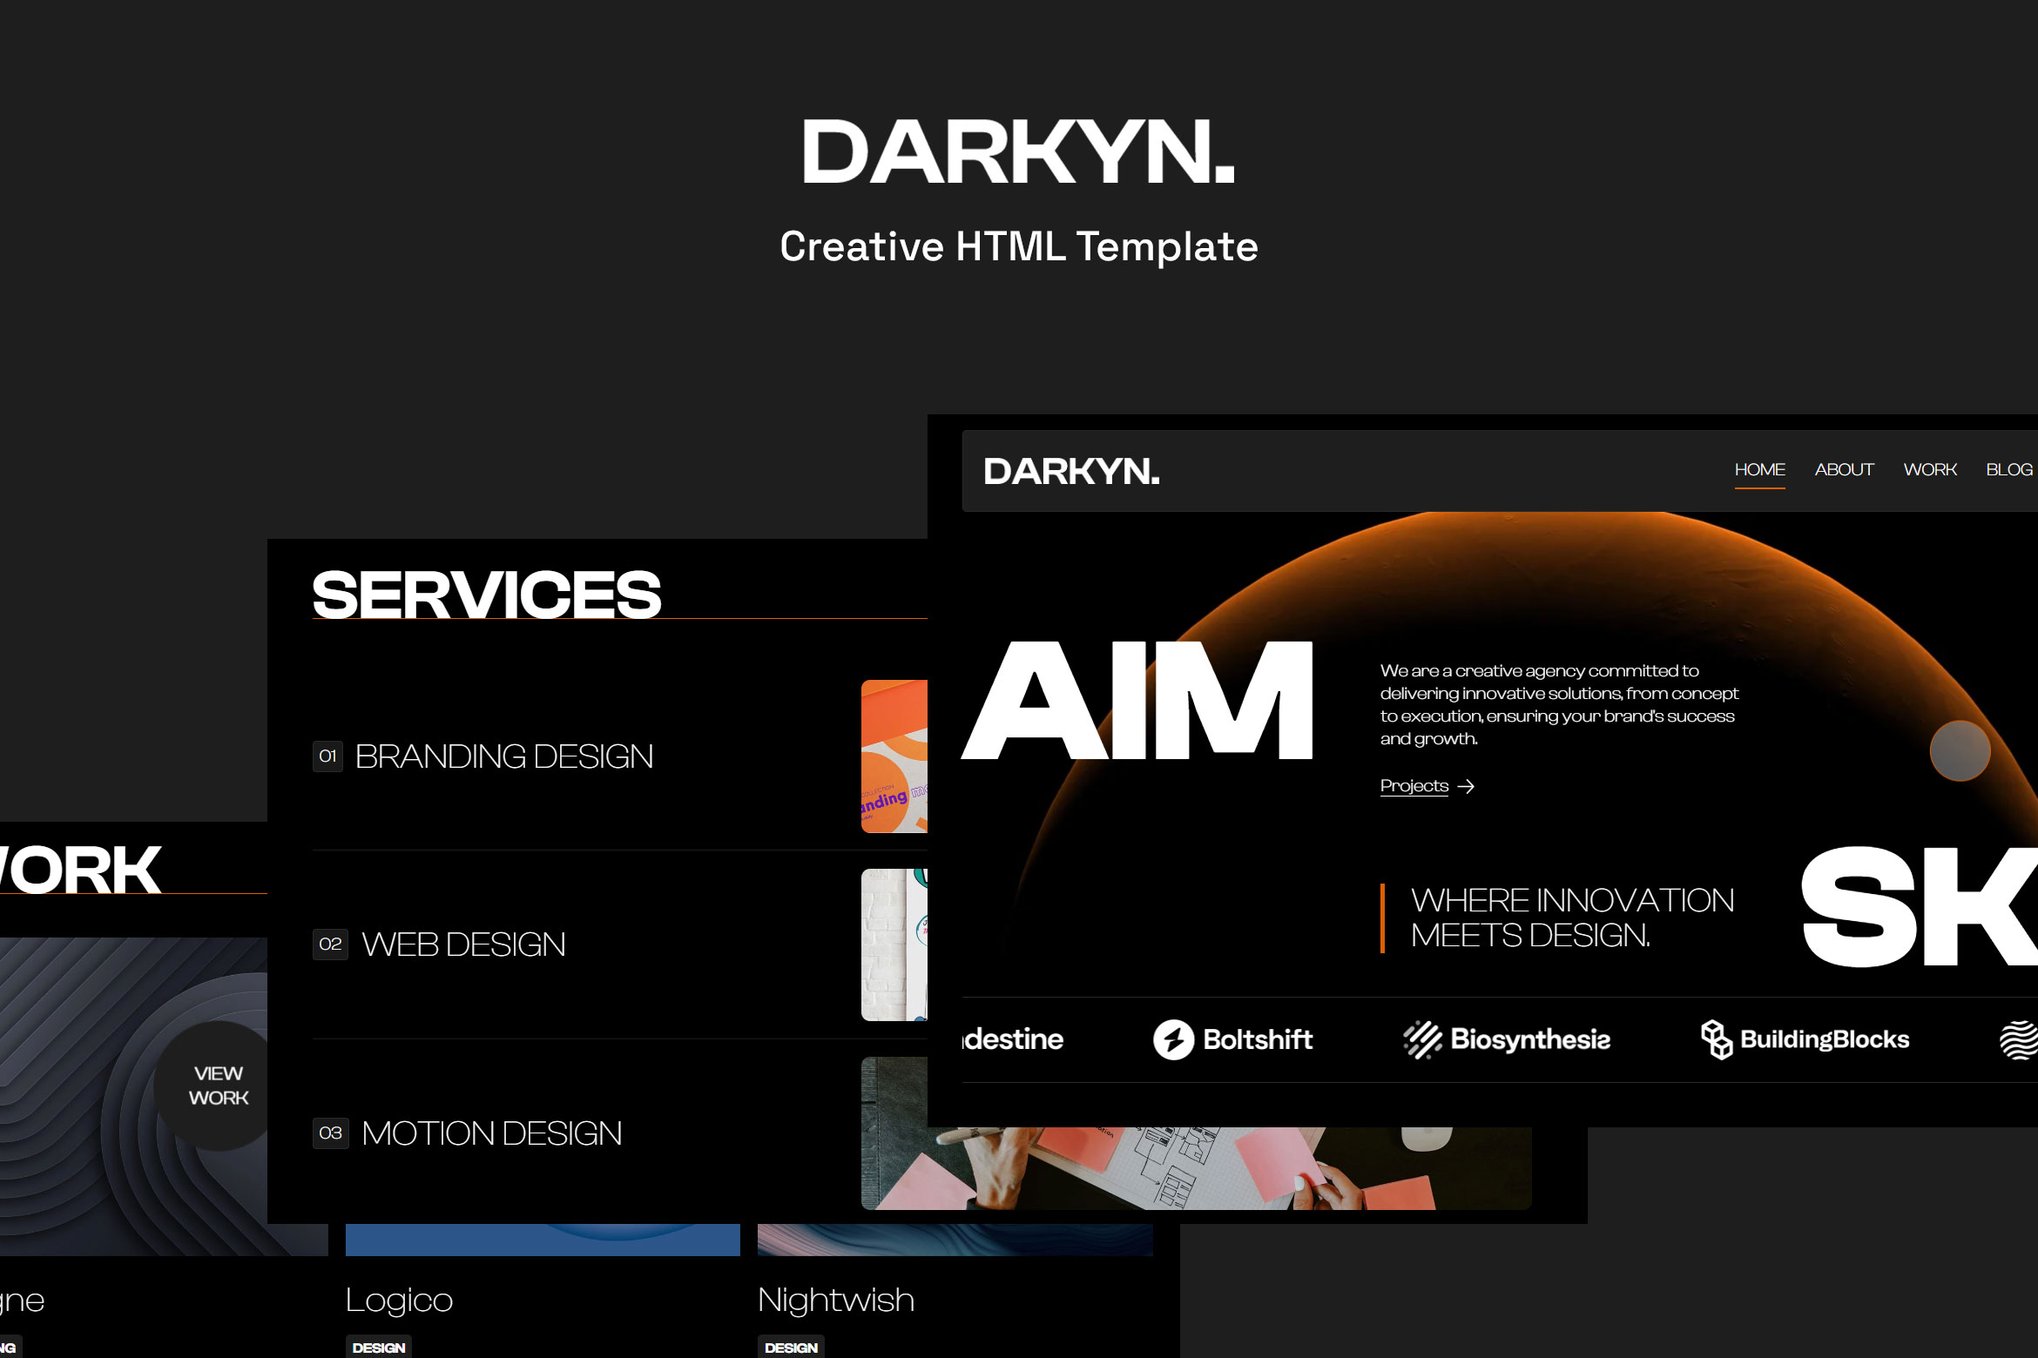
Task: Follow the Projects link
Action: [1413, 786]
